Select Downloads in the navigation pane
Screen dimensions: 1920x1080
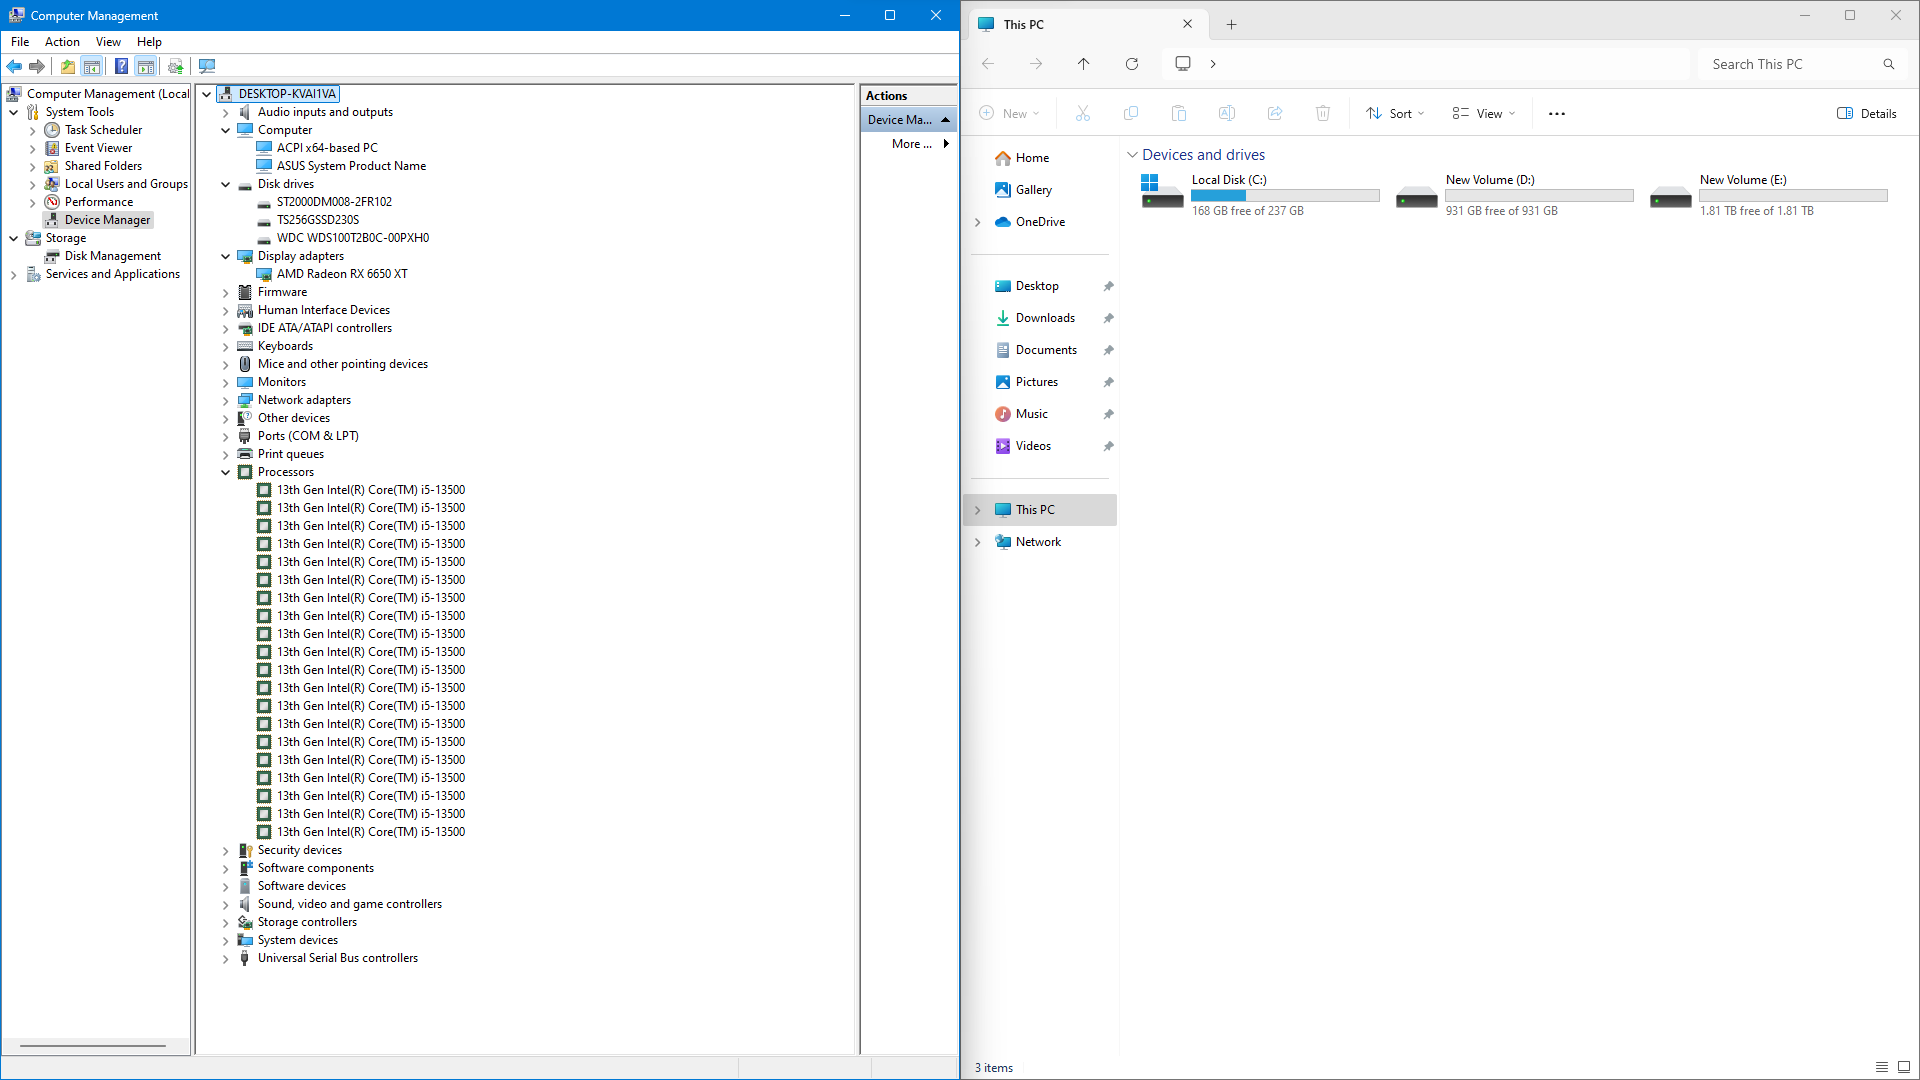pos(1045,318)
